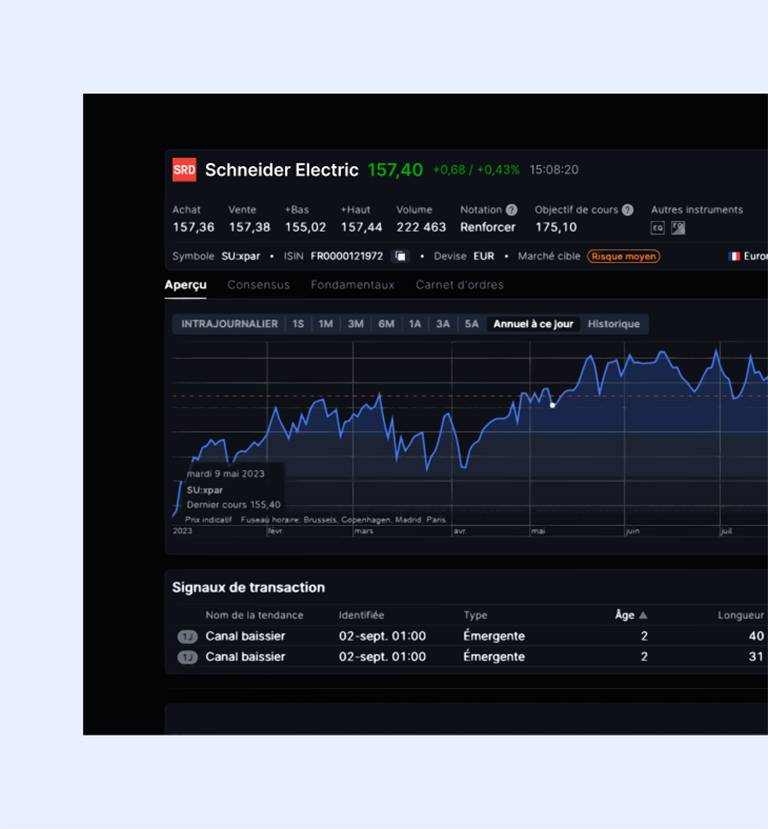Select the 1S chart range
The image size is (768, 829).
(298, 324)
